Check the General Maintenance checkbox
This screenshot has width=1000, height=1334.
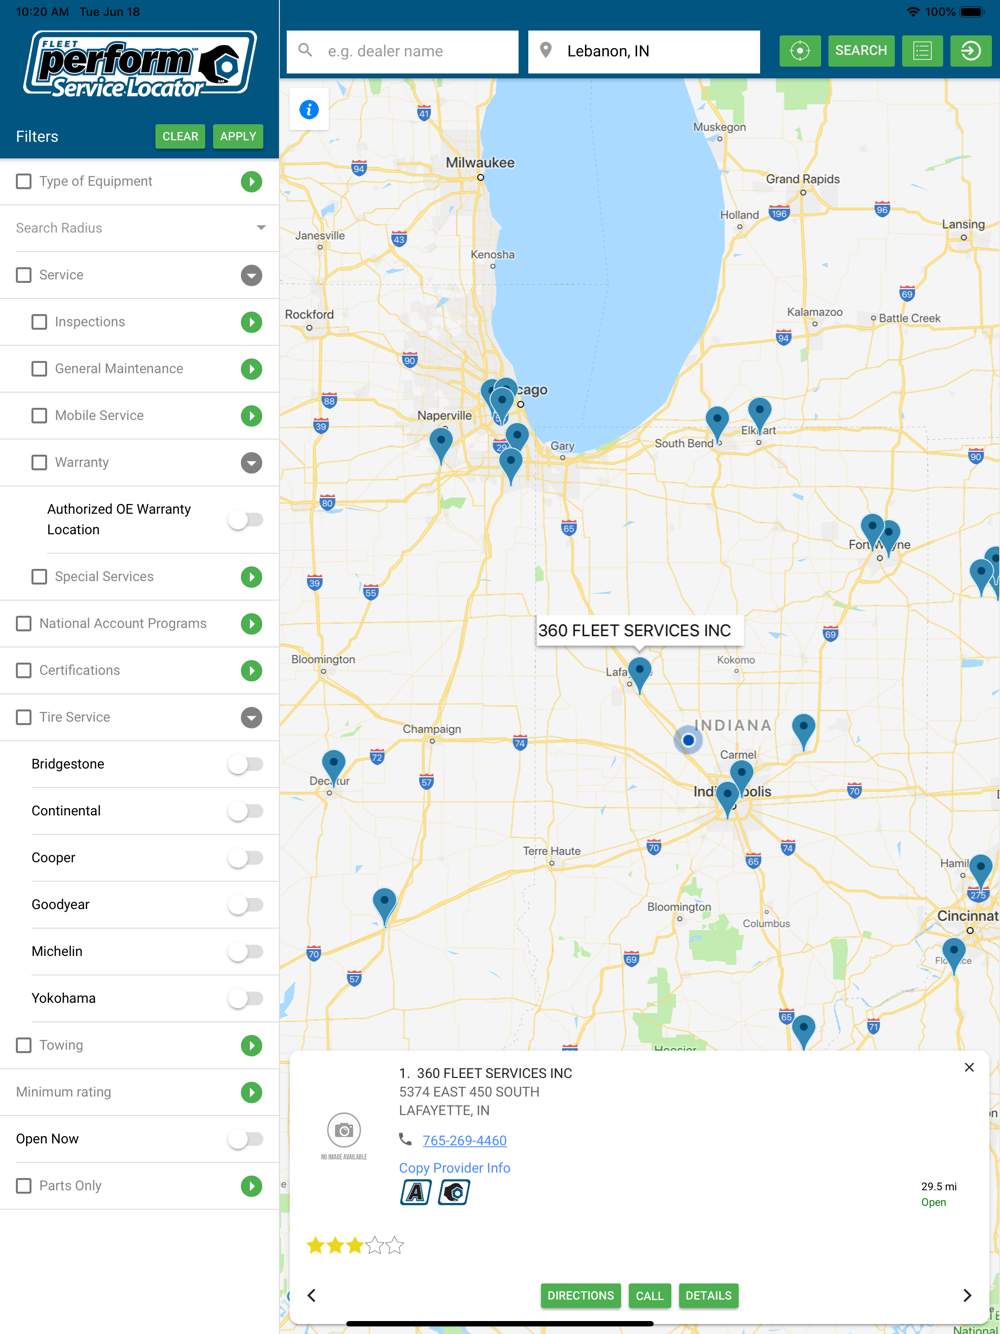coord(39,369)
